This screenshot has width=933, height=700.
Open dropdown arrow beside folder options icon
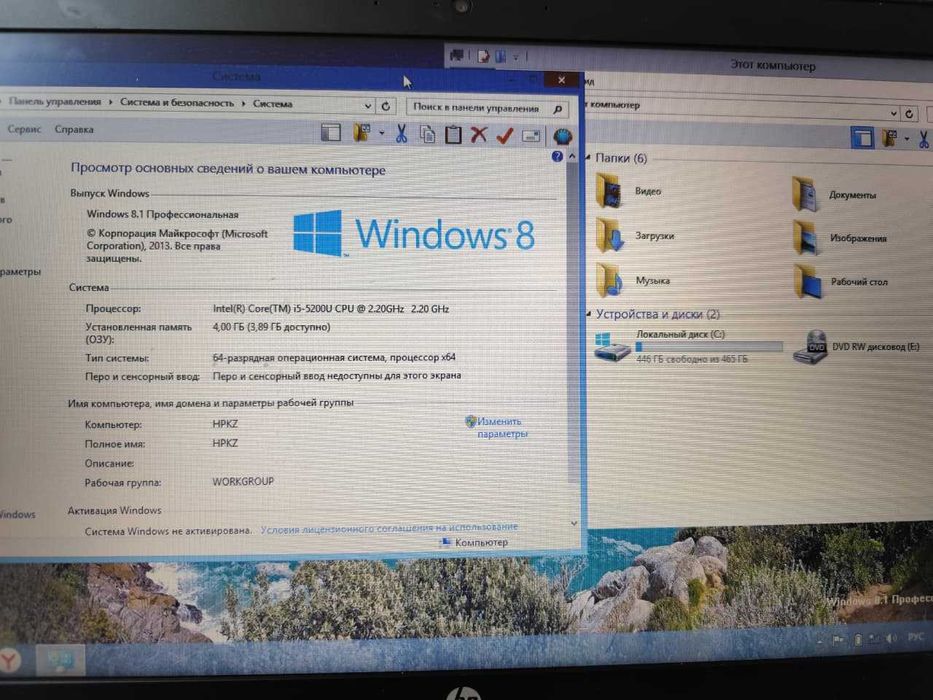pos(381,133)
